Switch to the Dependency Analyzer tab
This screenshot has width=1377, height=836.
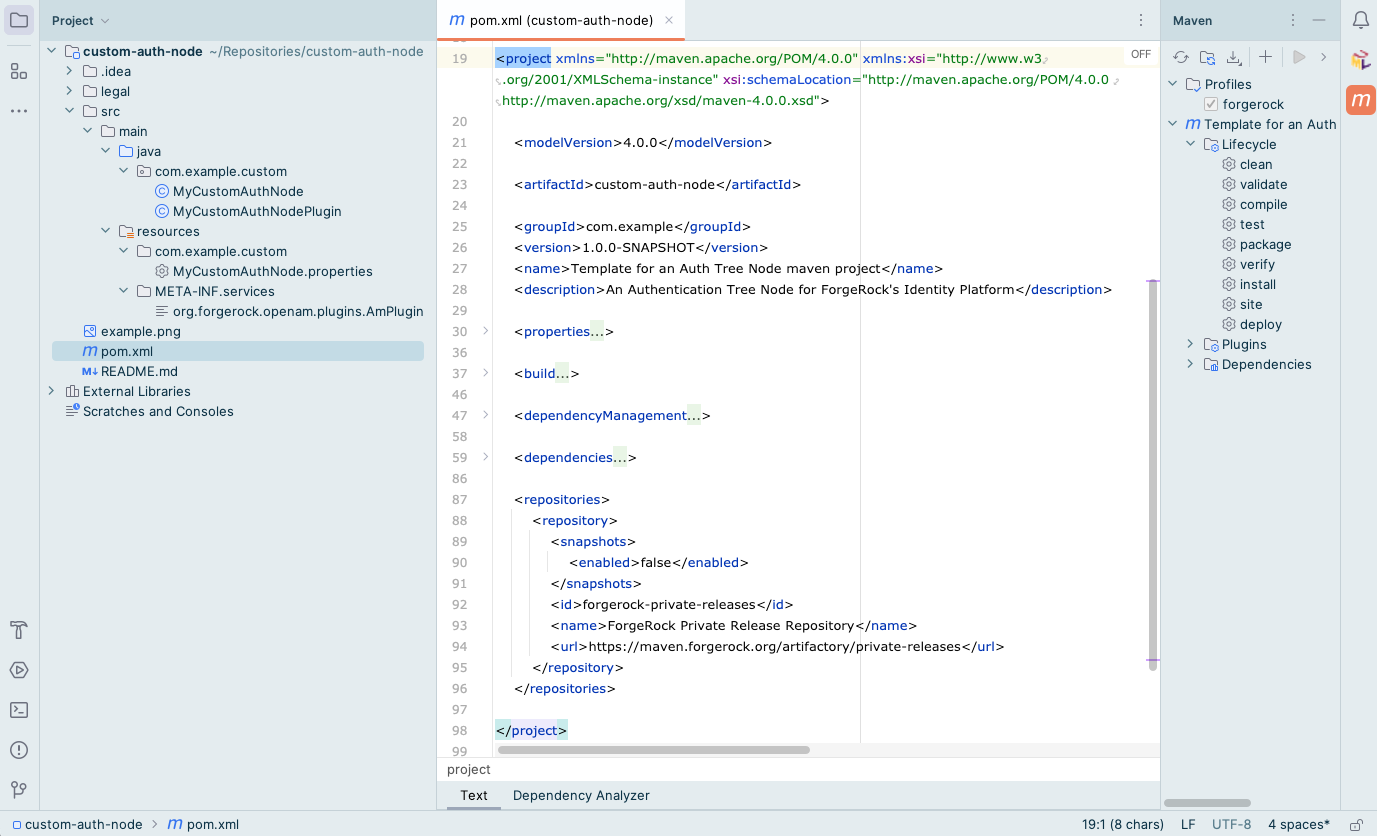coord(581,795)
